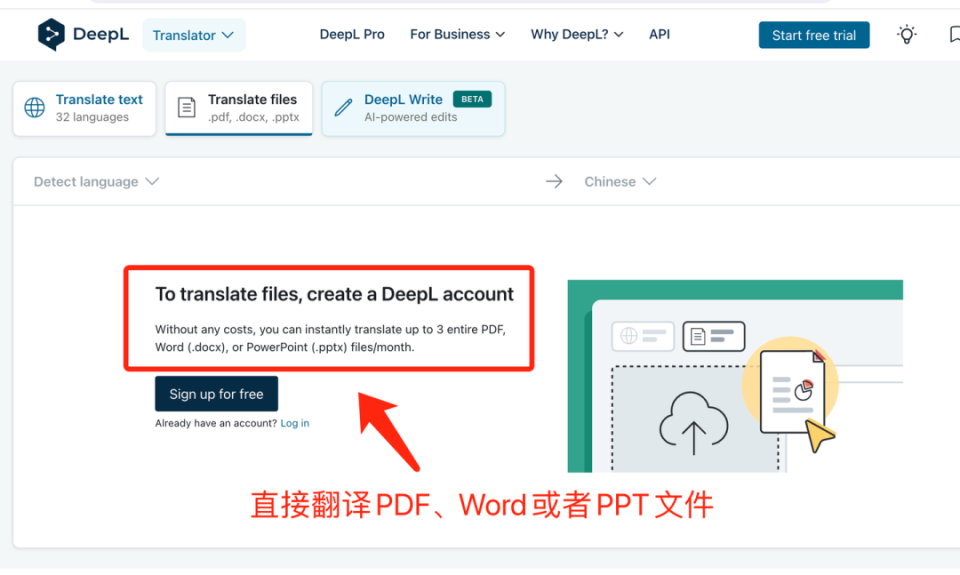Viewport: 960px width, 575px height.
Task: Open the DeepL Pro menu item
Action: [x=352, y=34]
